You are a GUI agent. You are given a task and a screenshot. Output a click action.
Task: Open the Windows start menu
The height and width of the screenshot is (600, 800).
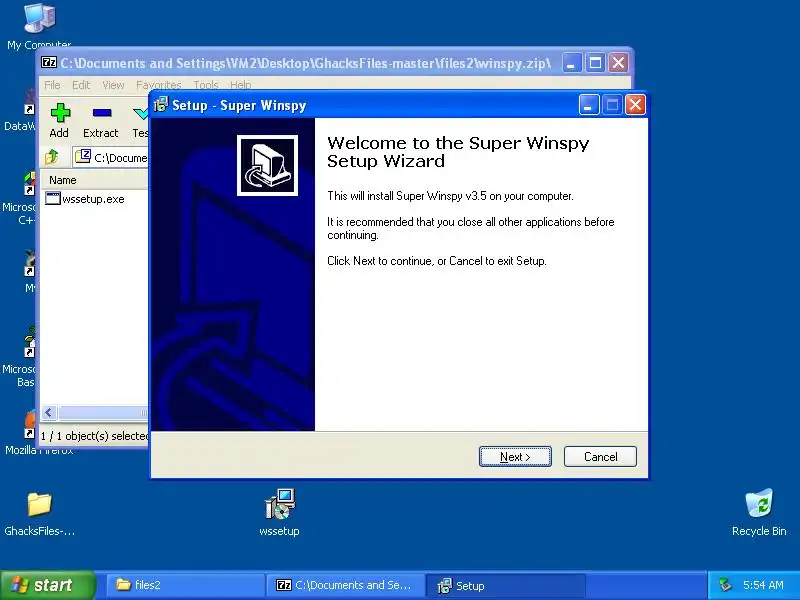coord(48,585)
